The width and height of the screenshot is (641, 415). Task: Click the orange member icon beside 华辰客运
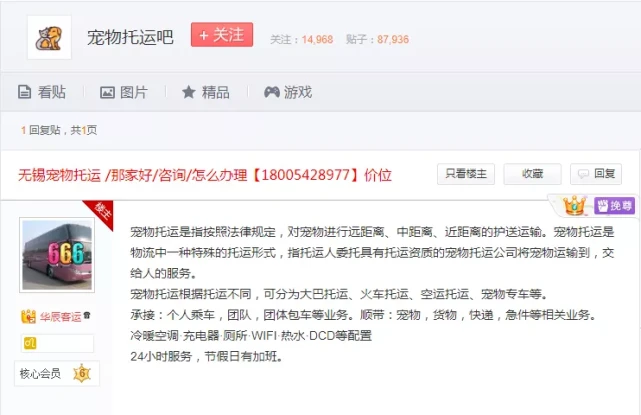[x=28, y=316]
